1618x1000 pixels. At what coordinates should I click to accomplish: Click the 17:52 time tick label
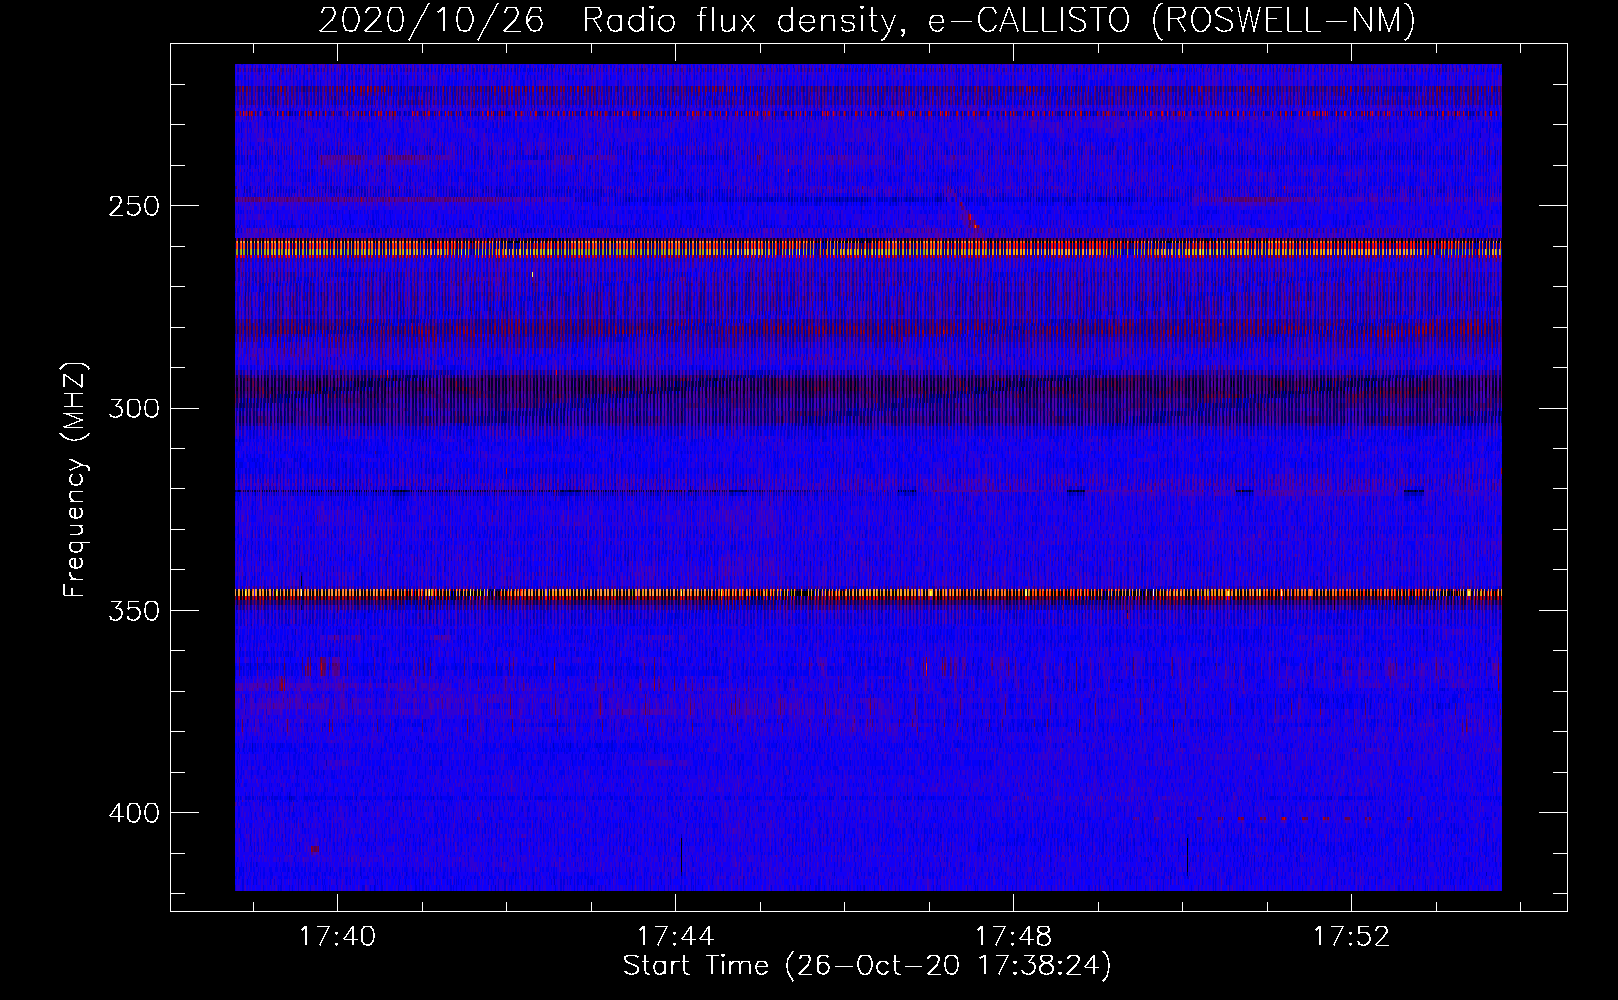click(x=1352, y=936)
